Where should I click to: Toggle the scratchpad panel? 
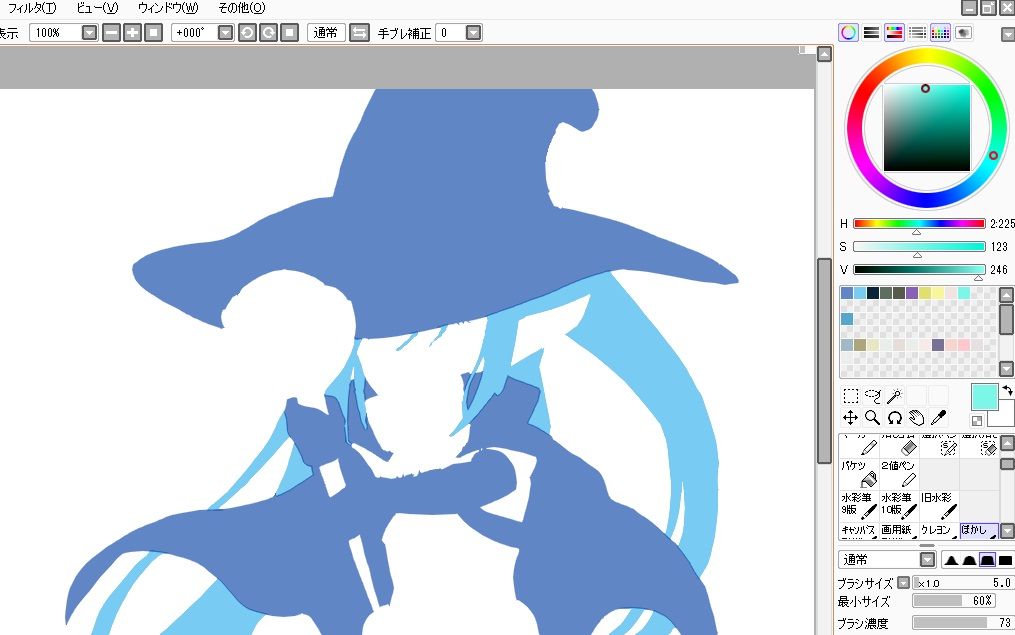point(963,32)
